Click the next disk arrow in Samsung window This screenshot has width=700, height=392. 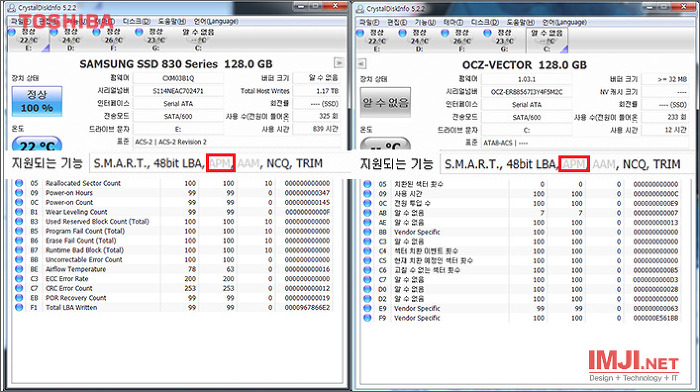click(x=339, y=63)
